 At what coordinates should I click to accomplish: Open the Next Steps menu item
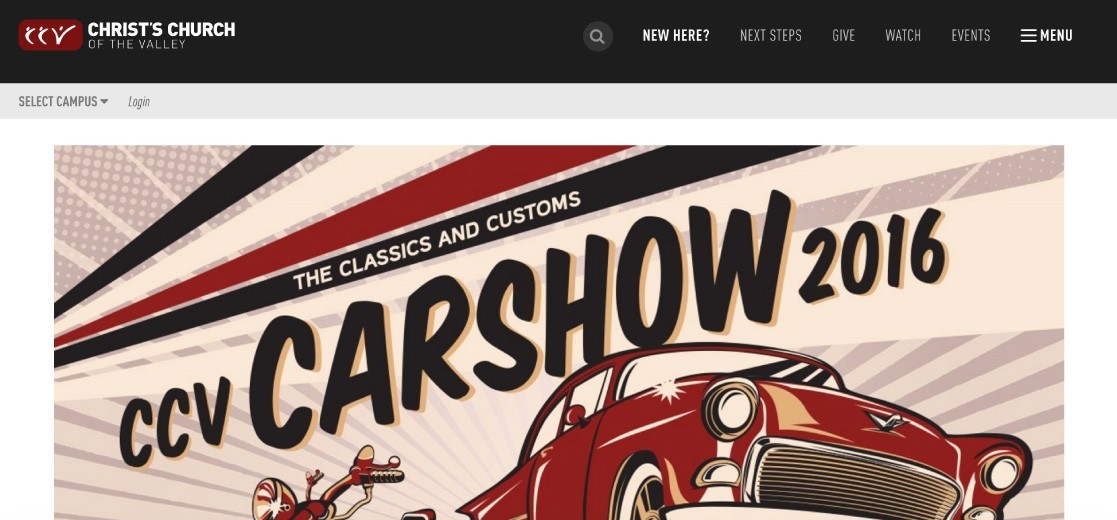tap(771, 36)
